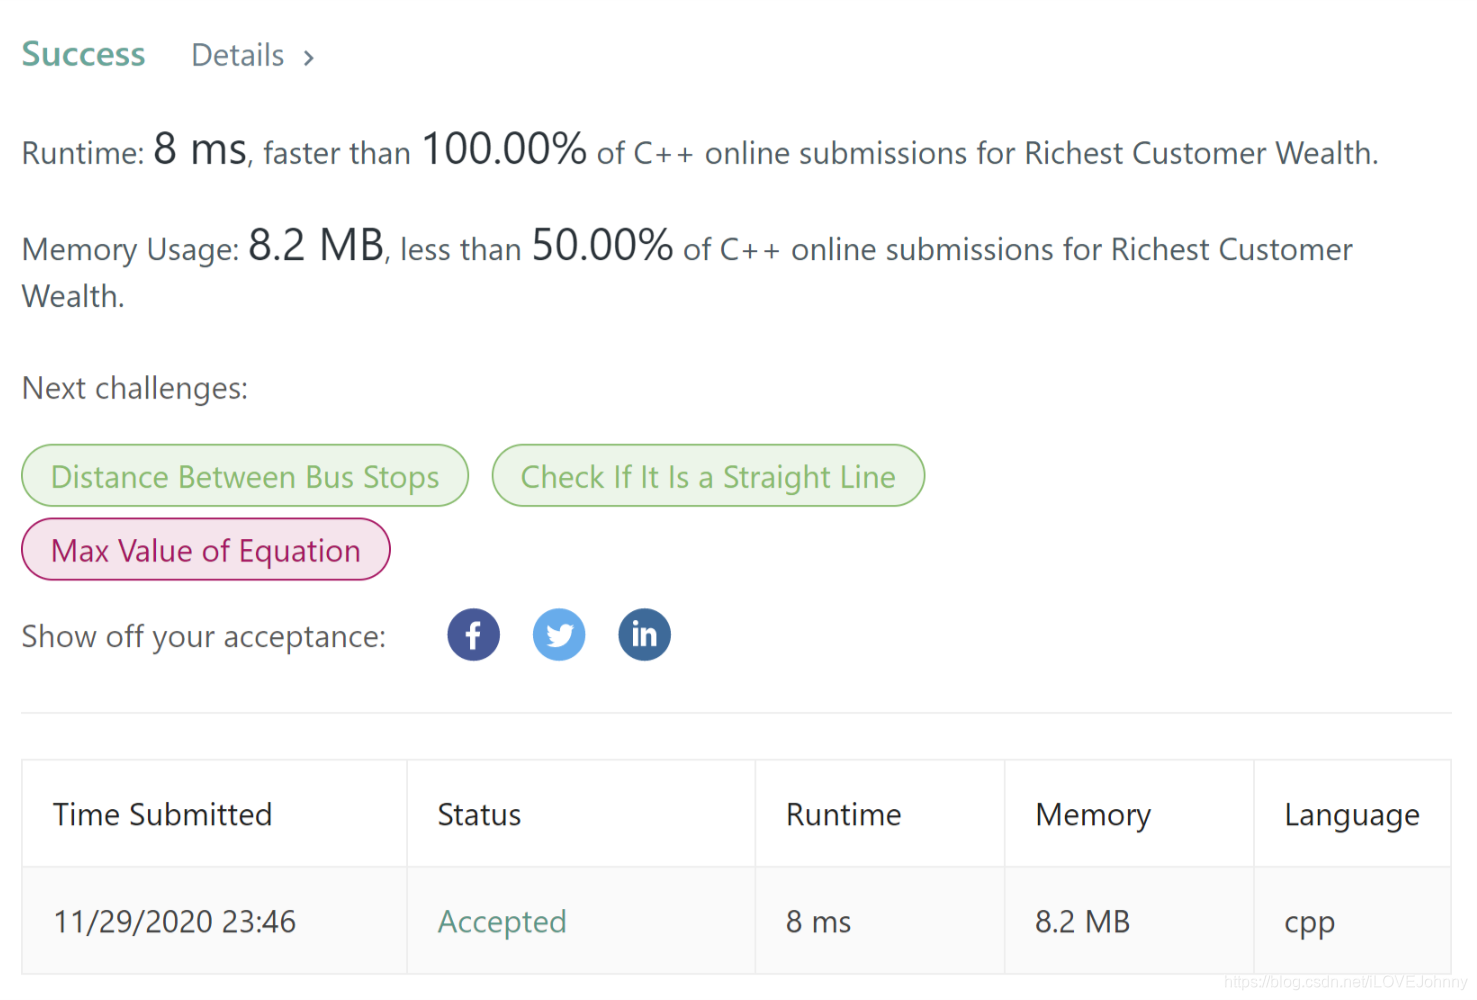Open Max Value of Equation challenge
This screenshot has width=1477, height=1000.
pyautogui.click(x=206, y=550)
